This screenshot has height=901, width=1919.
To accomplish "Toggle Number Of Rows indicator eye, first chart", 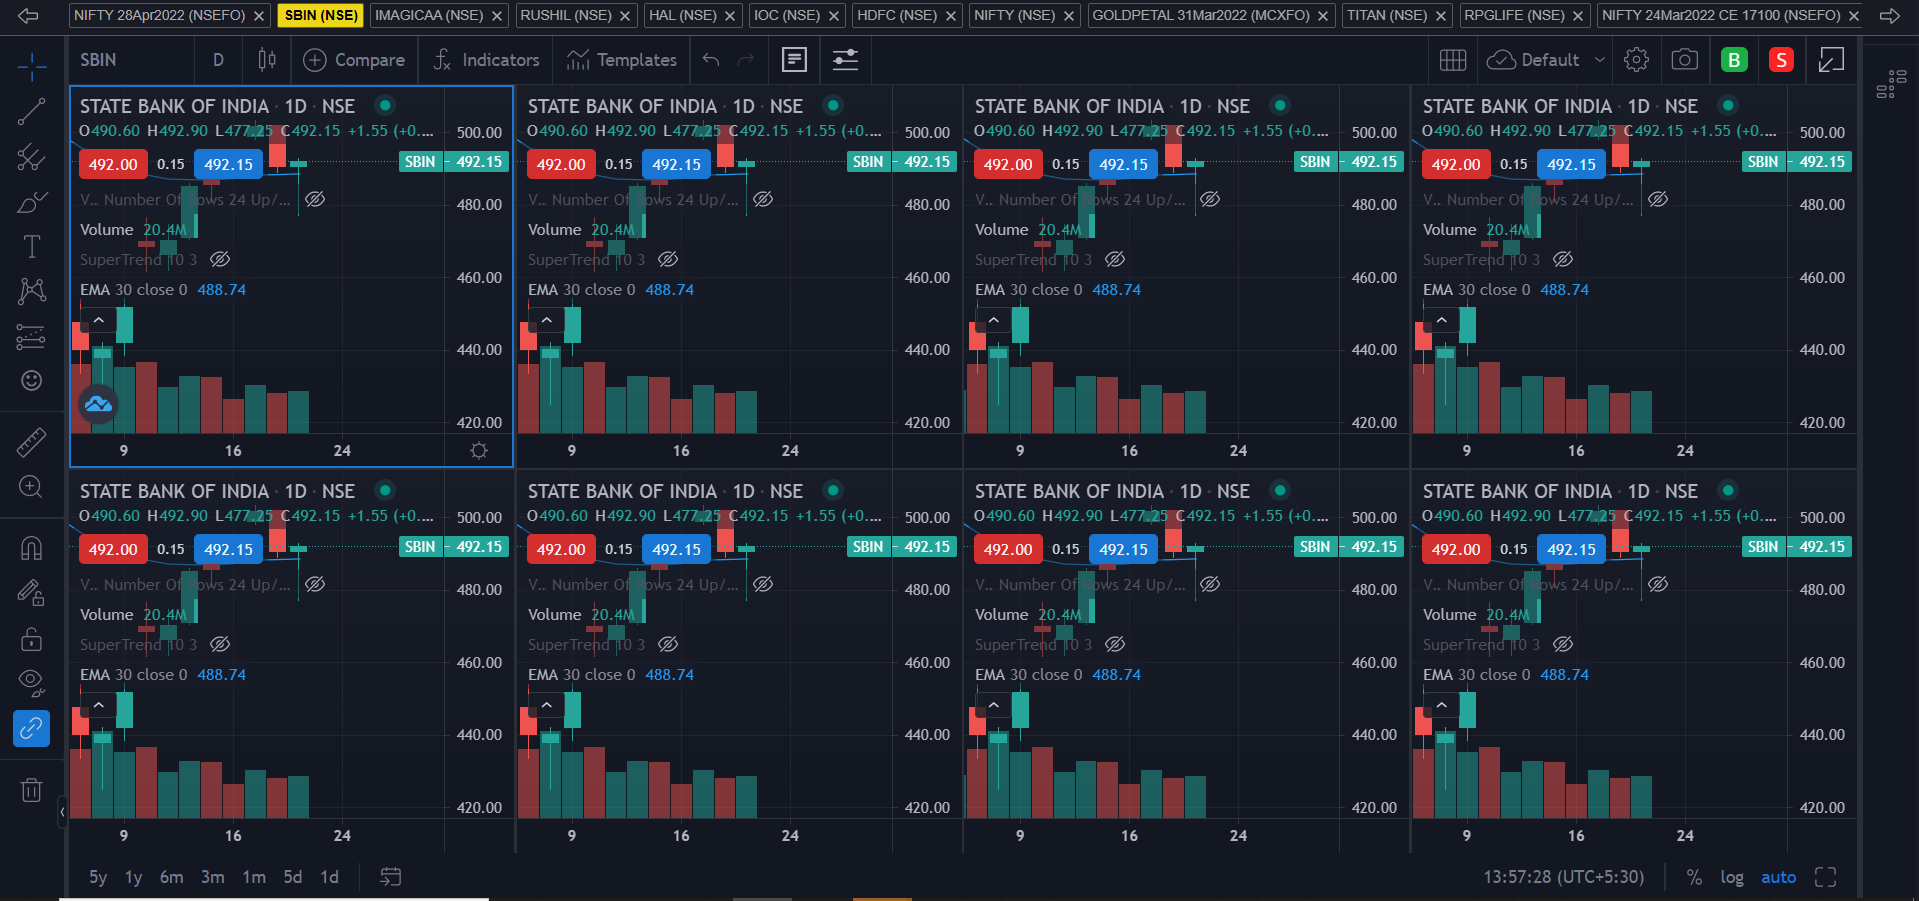I will (x=315, y=199).
